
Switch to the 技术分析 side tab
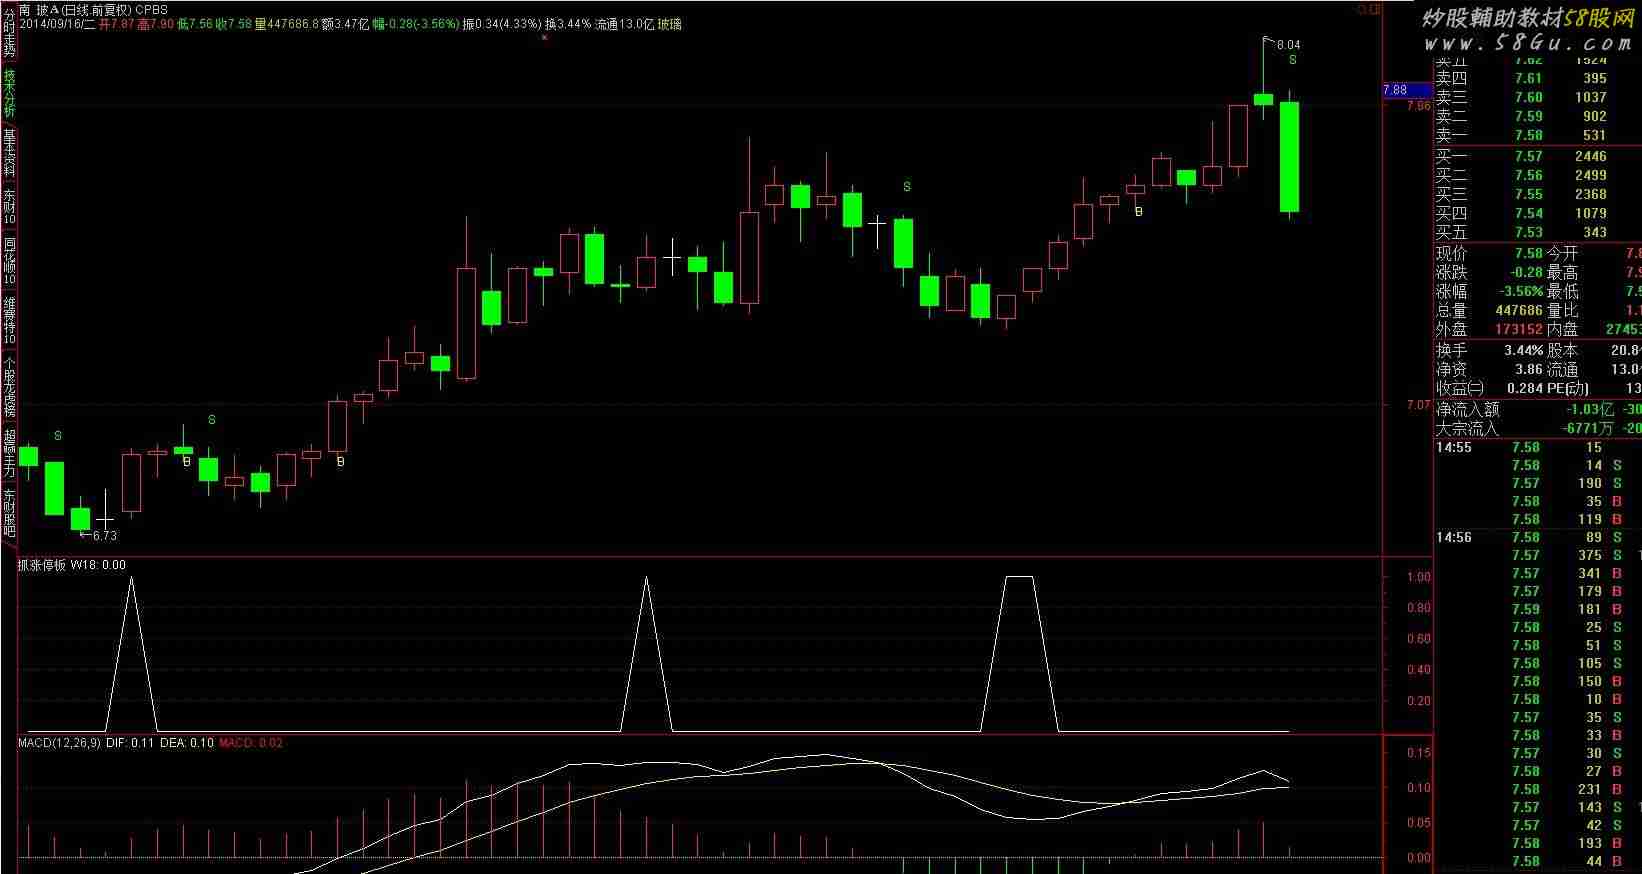pyautogui.click(x=9, y=93)
